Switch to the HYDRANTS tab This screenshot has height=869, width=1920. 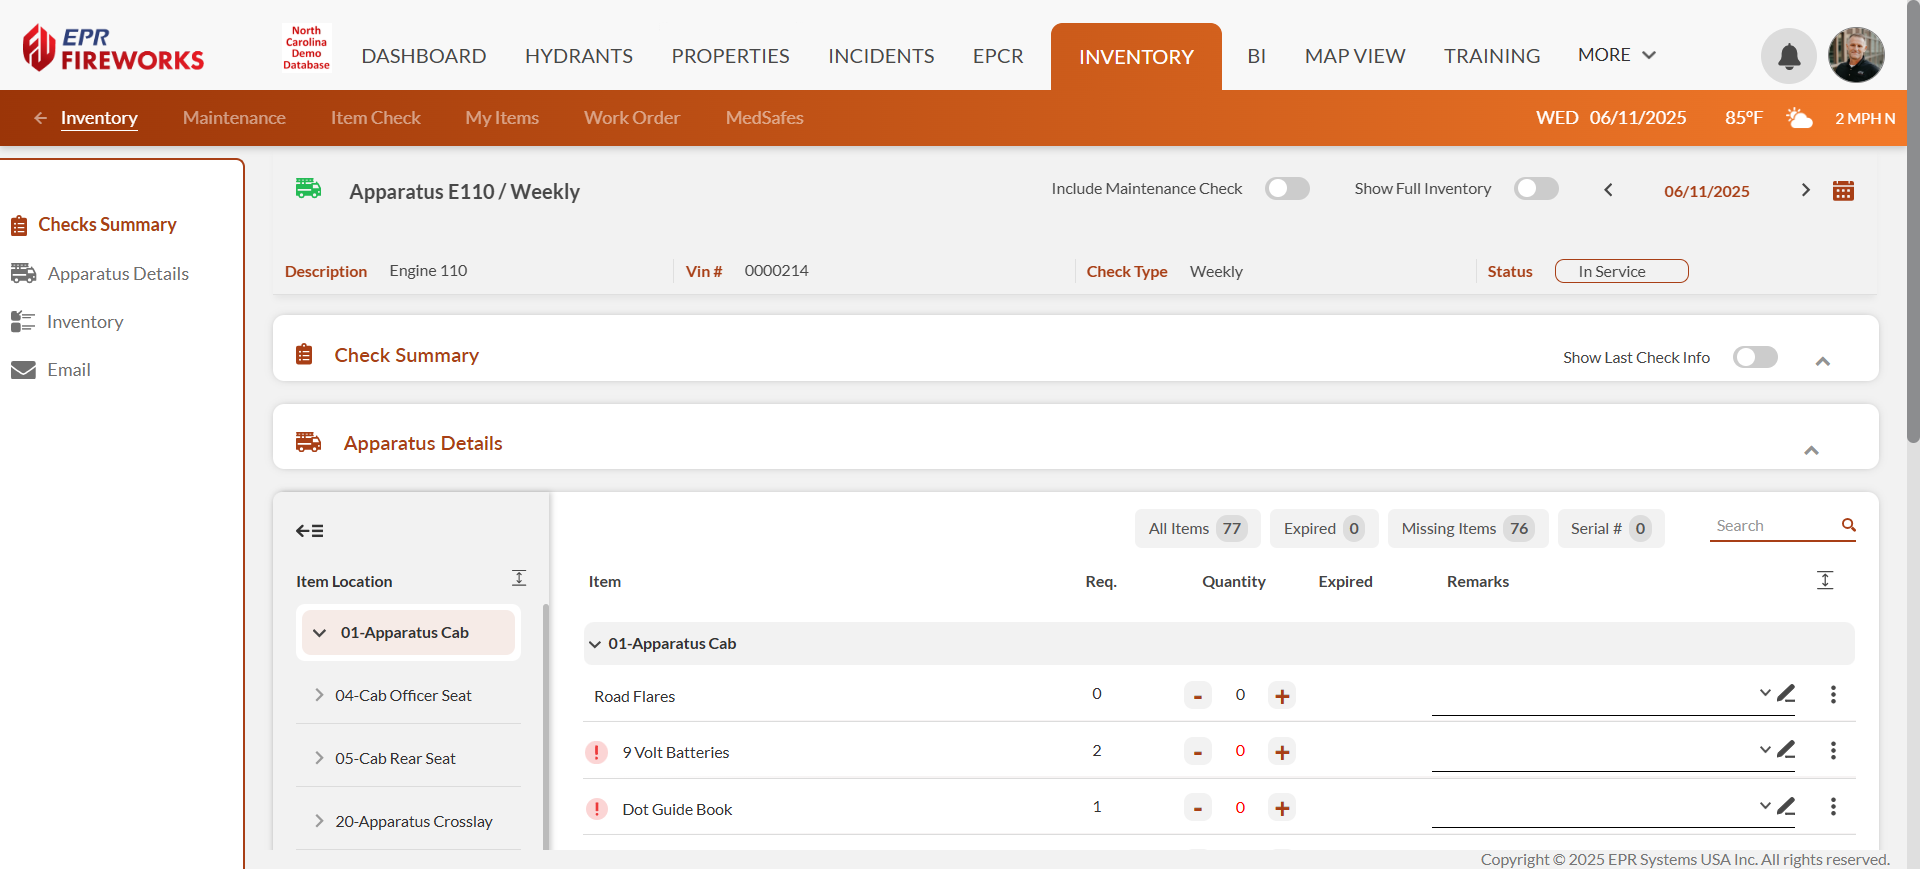[578, 56]
